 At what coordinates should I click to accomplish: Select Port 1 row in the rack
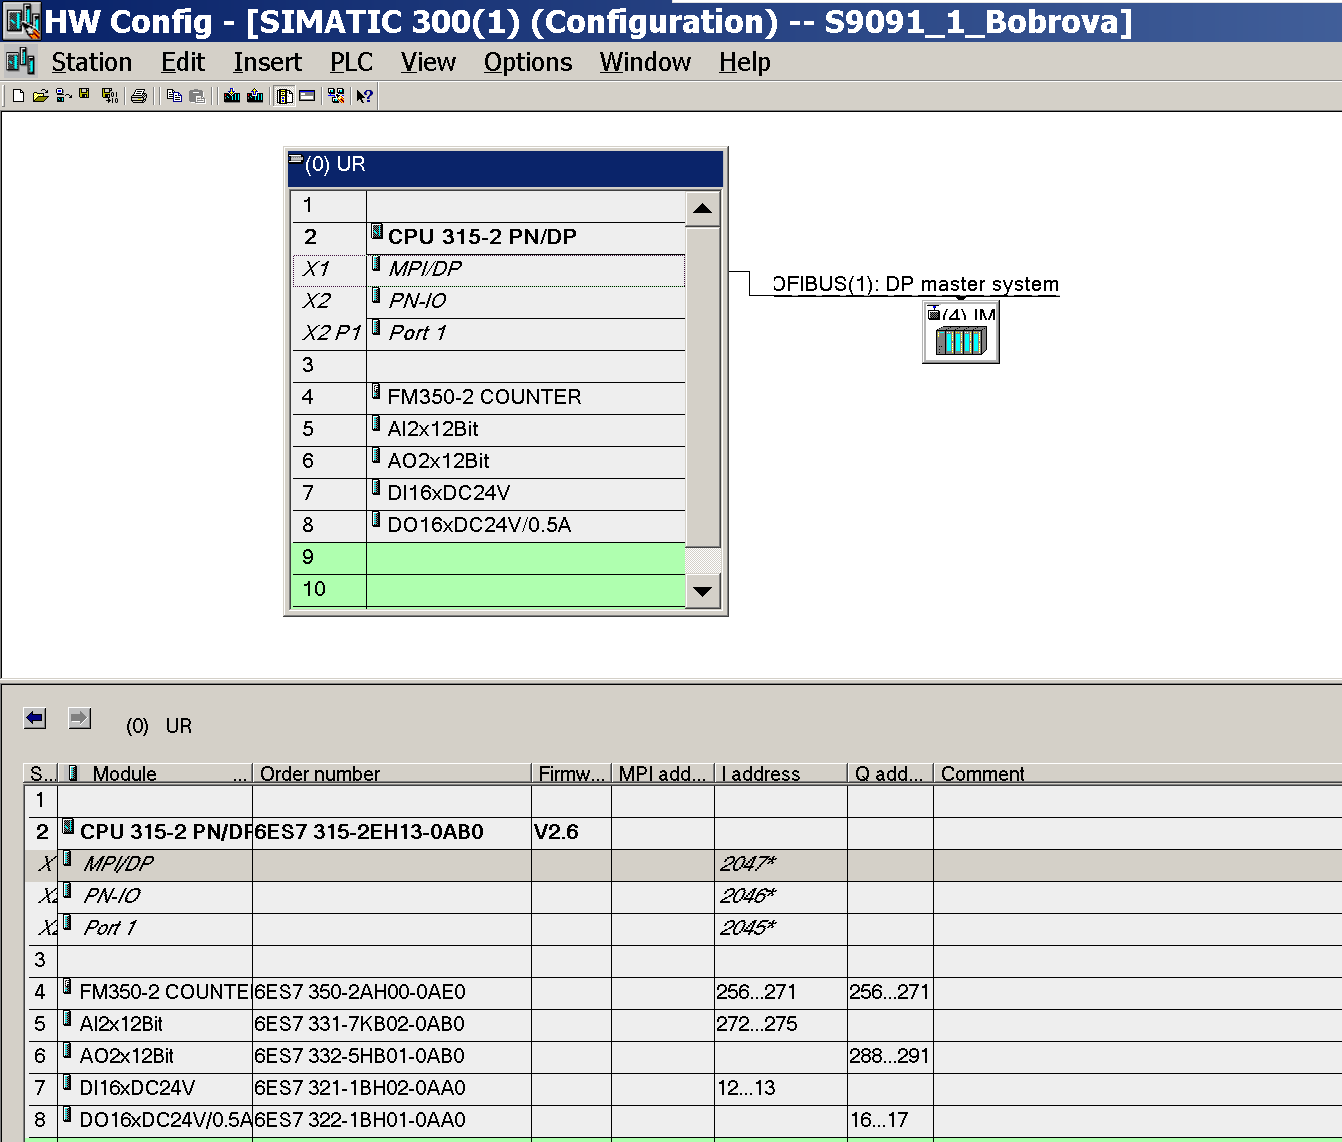pyautogui.click(x=489, y=333)
